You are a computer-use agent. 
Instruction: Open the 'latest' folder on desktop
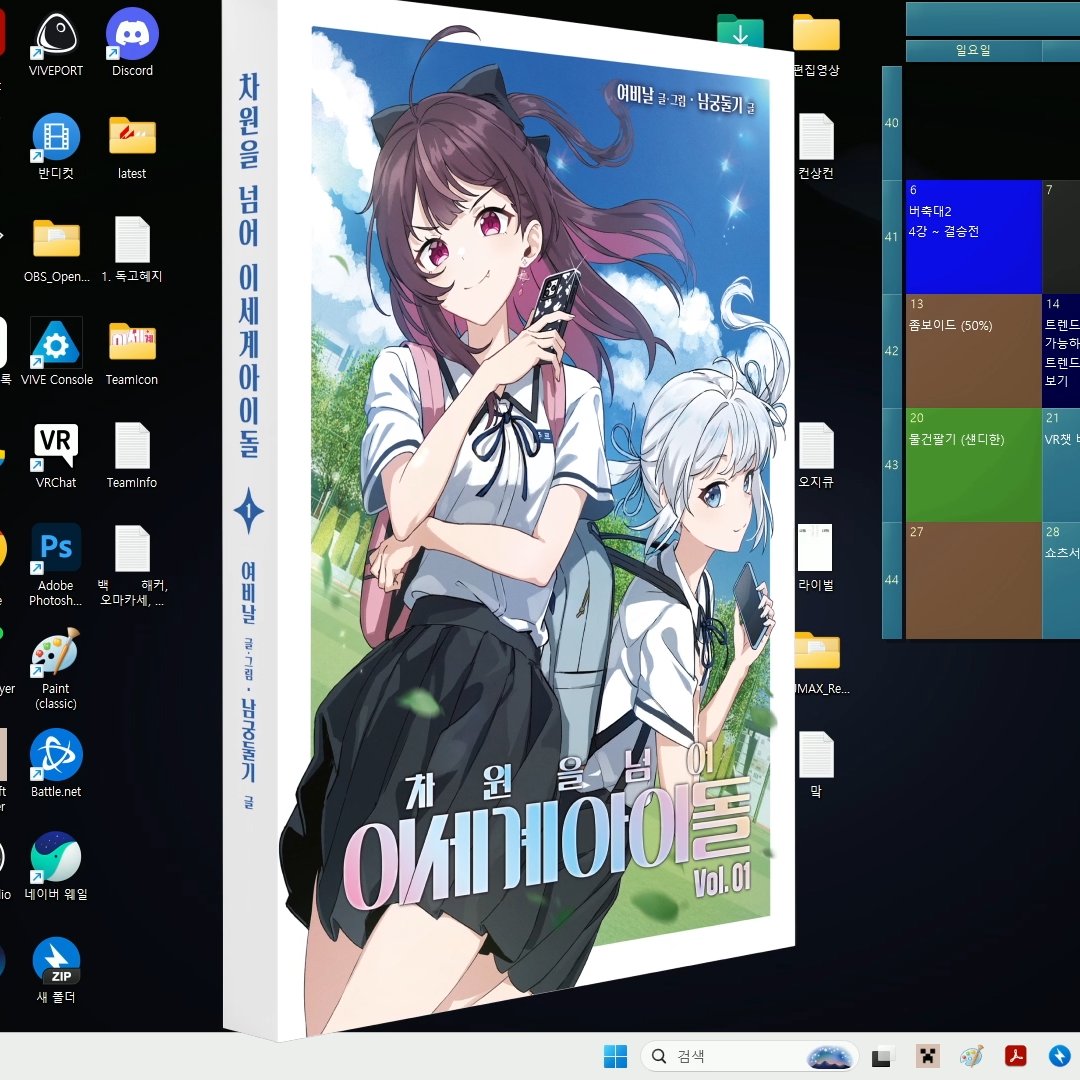pos(132,147)
